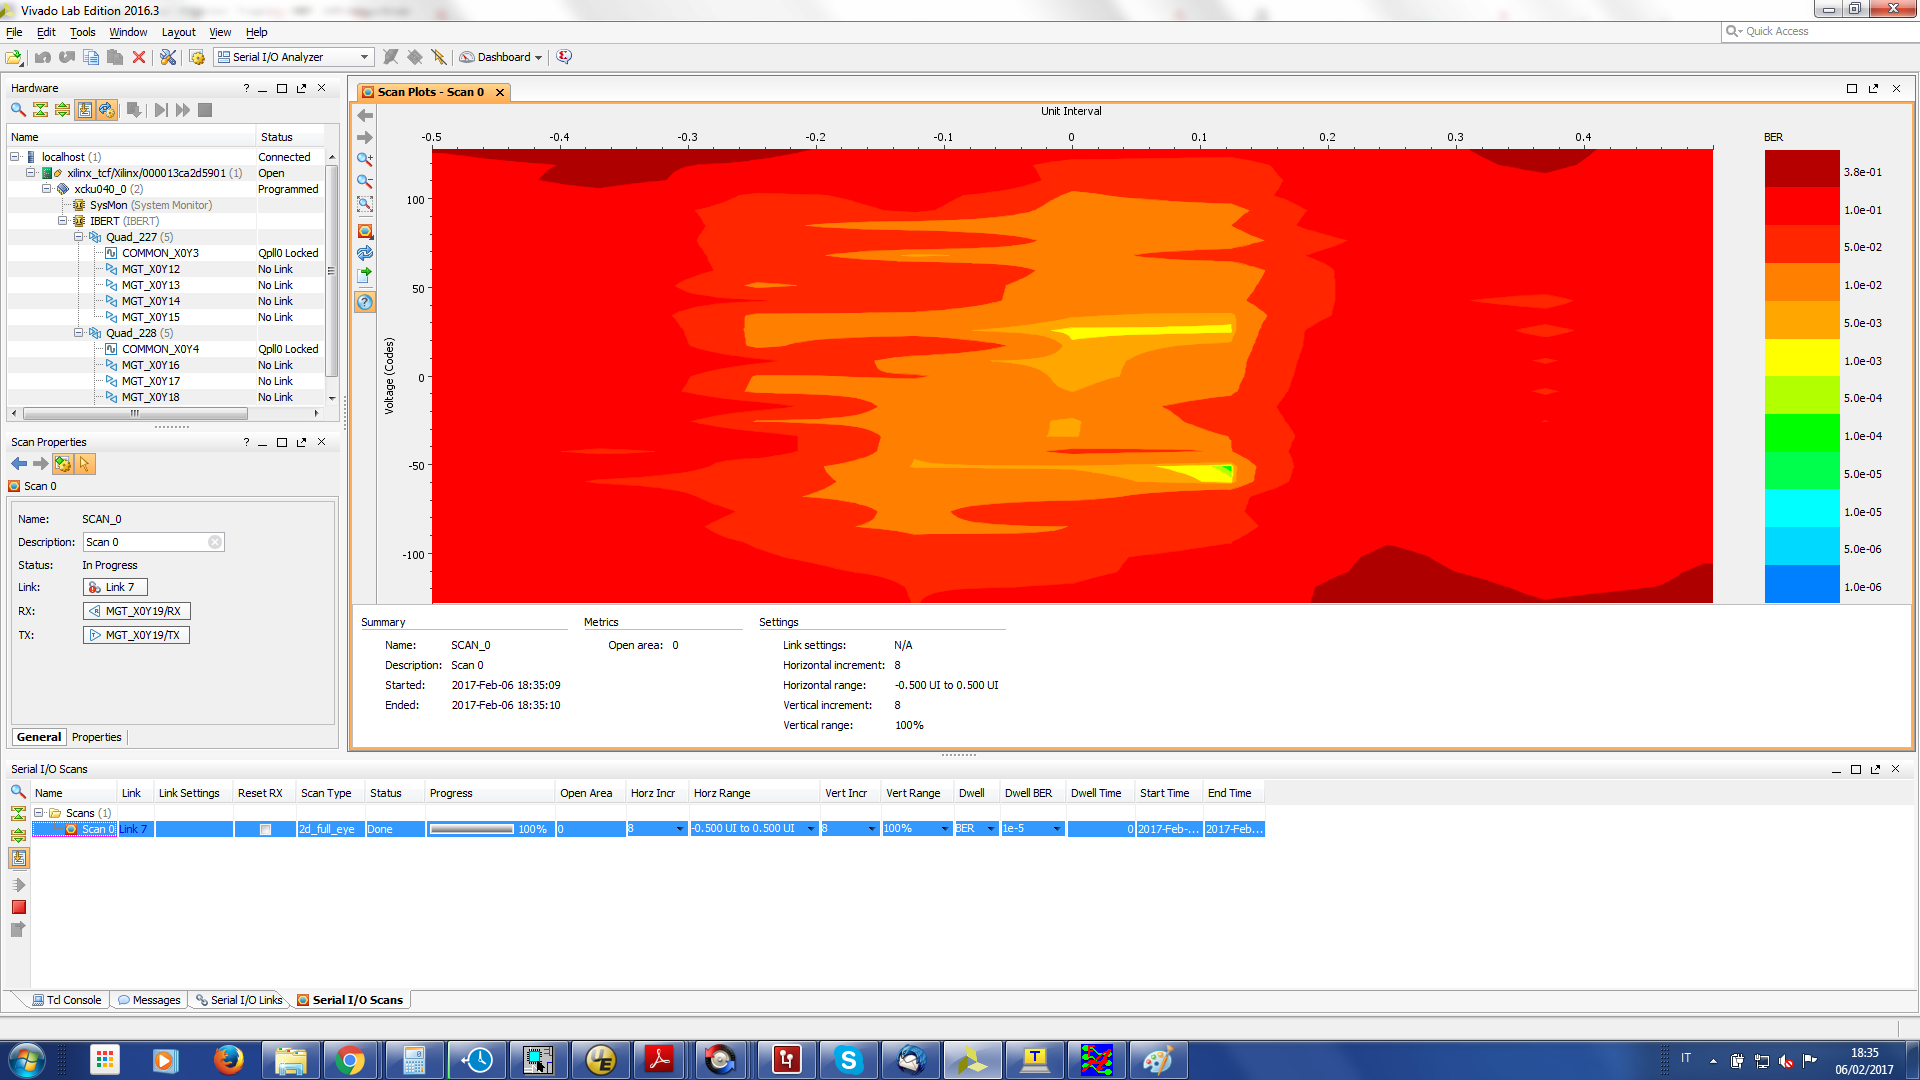Viewport: 1920px width, 1080px height.
Task: Toggle the Reset RX checkbox for Scan 0
Action: click(265, 829)
